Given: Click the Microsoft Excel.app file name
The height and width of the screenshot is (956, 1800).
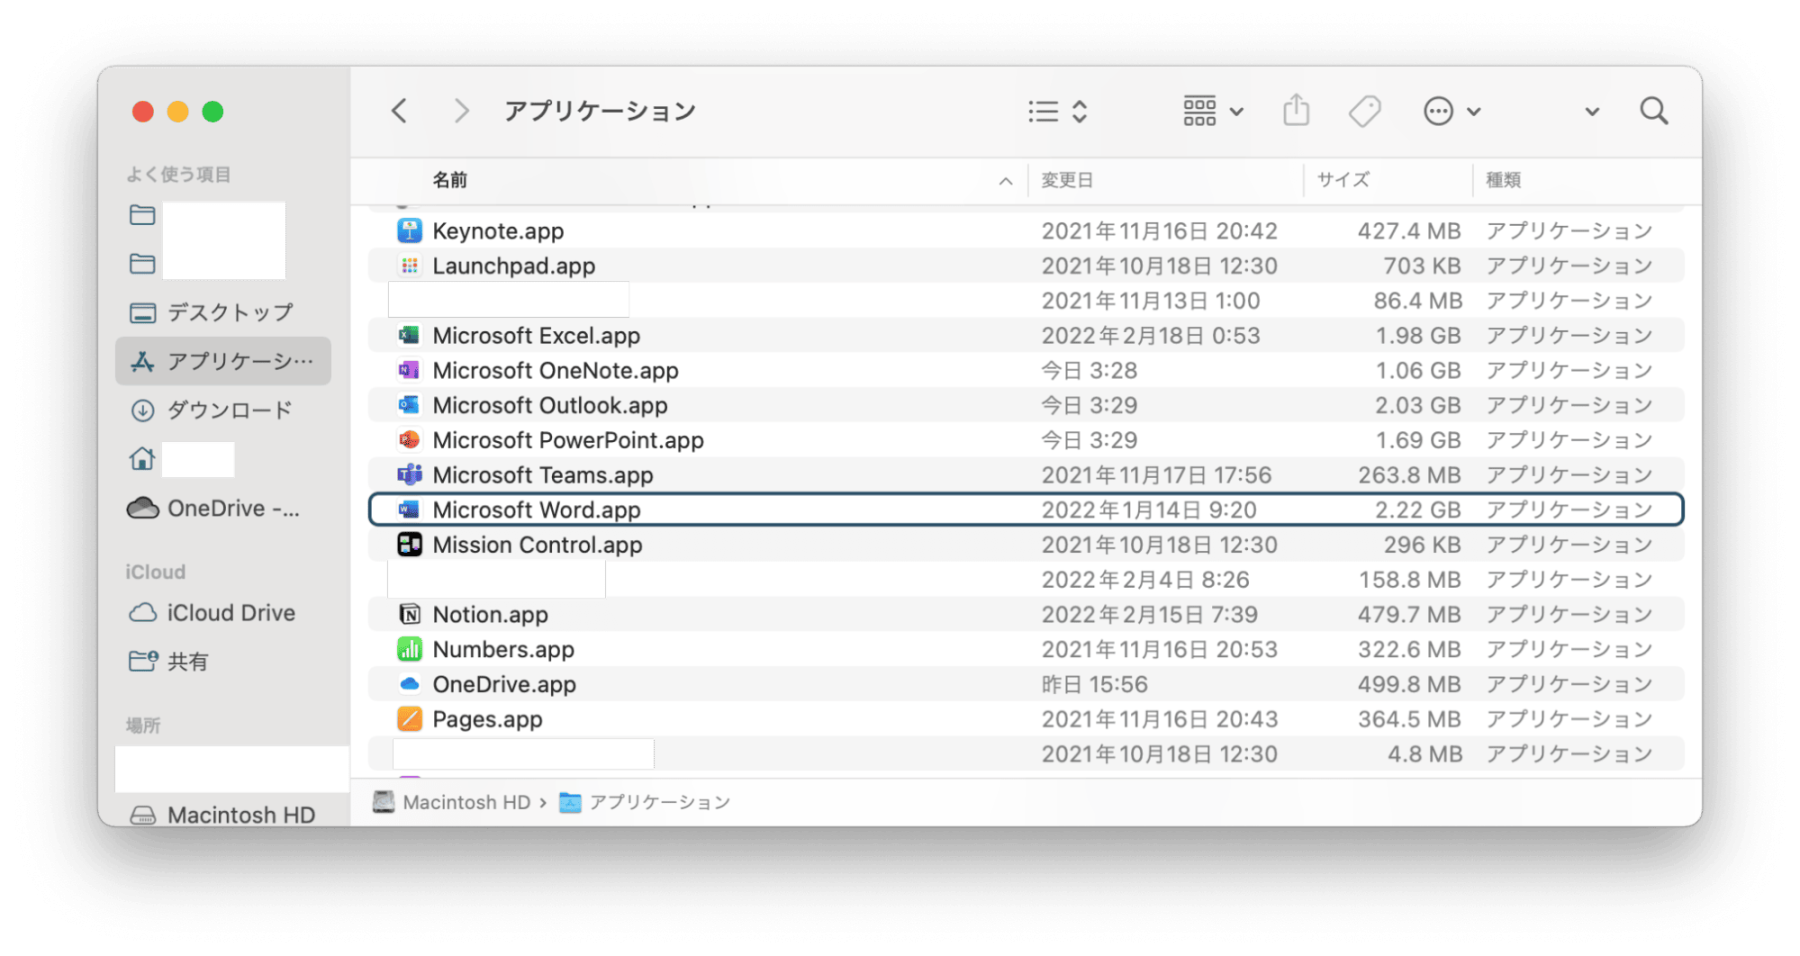Looking at the screenshot, I should (537, 336).
